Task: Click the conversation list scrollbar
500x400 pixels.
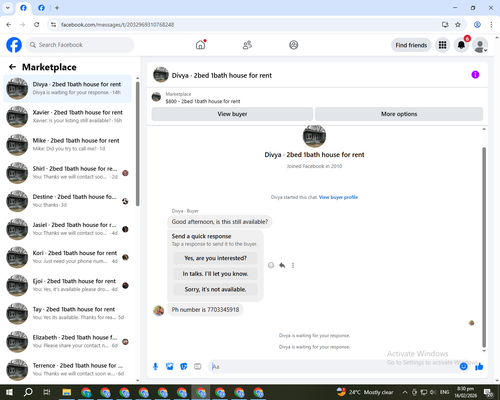Action: pyautogui.click(x=138, y=144)
